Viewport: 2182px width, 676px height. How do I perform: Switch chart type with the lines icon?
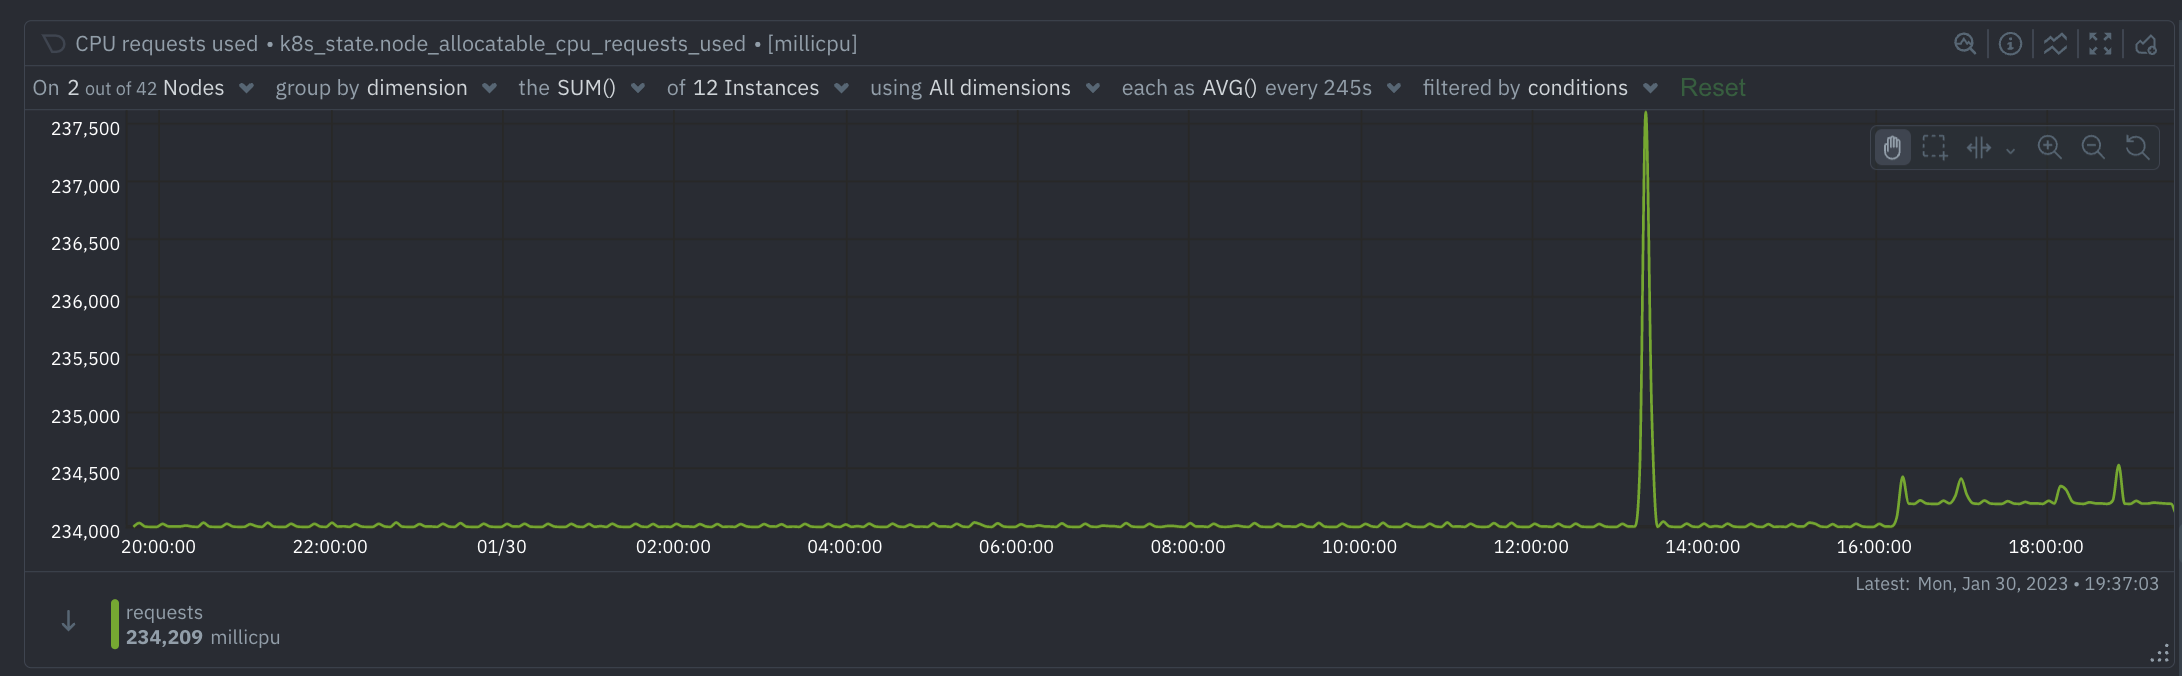pyautogui.click(x=2055, y=44)
